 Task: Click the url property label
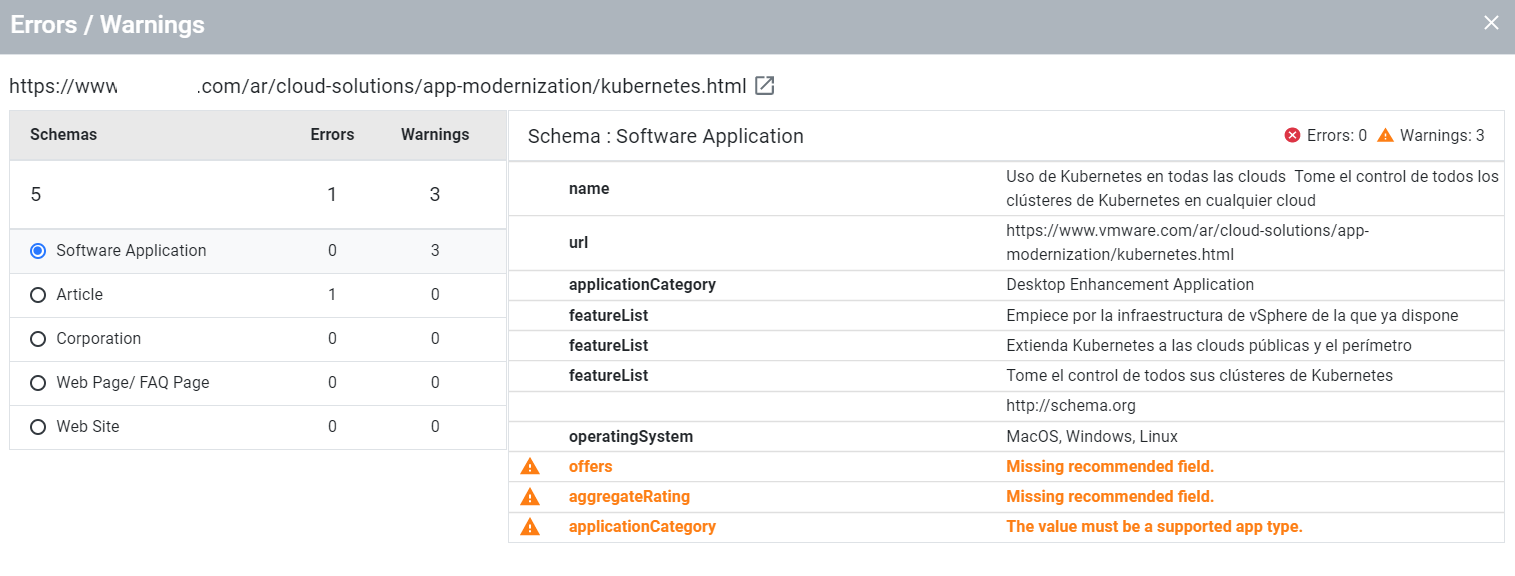pyautogui.click(x=578, y=242)
